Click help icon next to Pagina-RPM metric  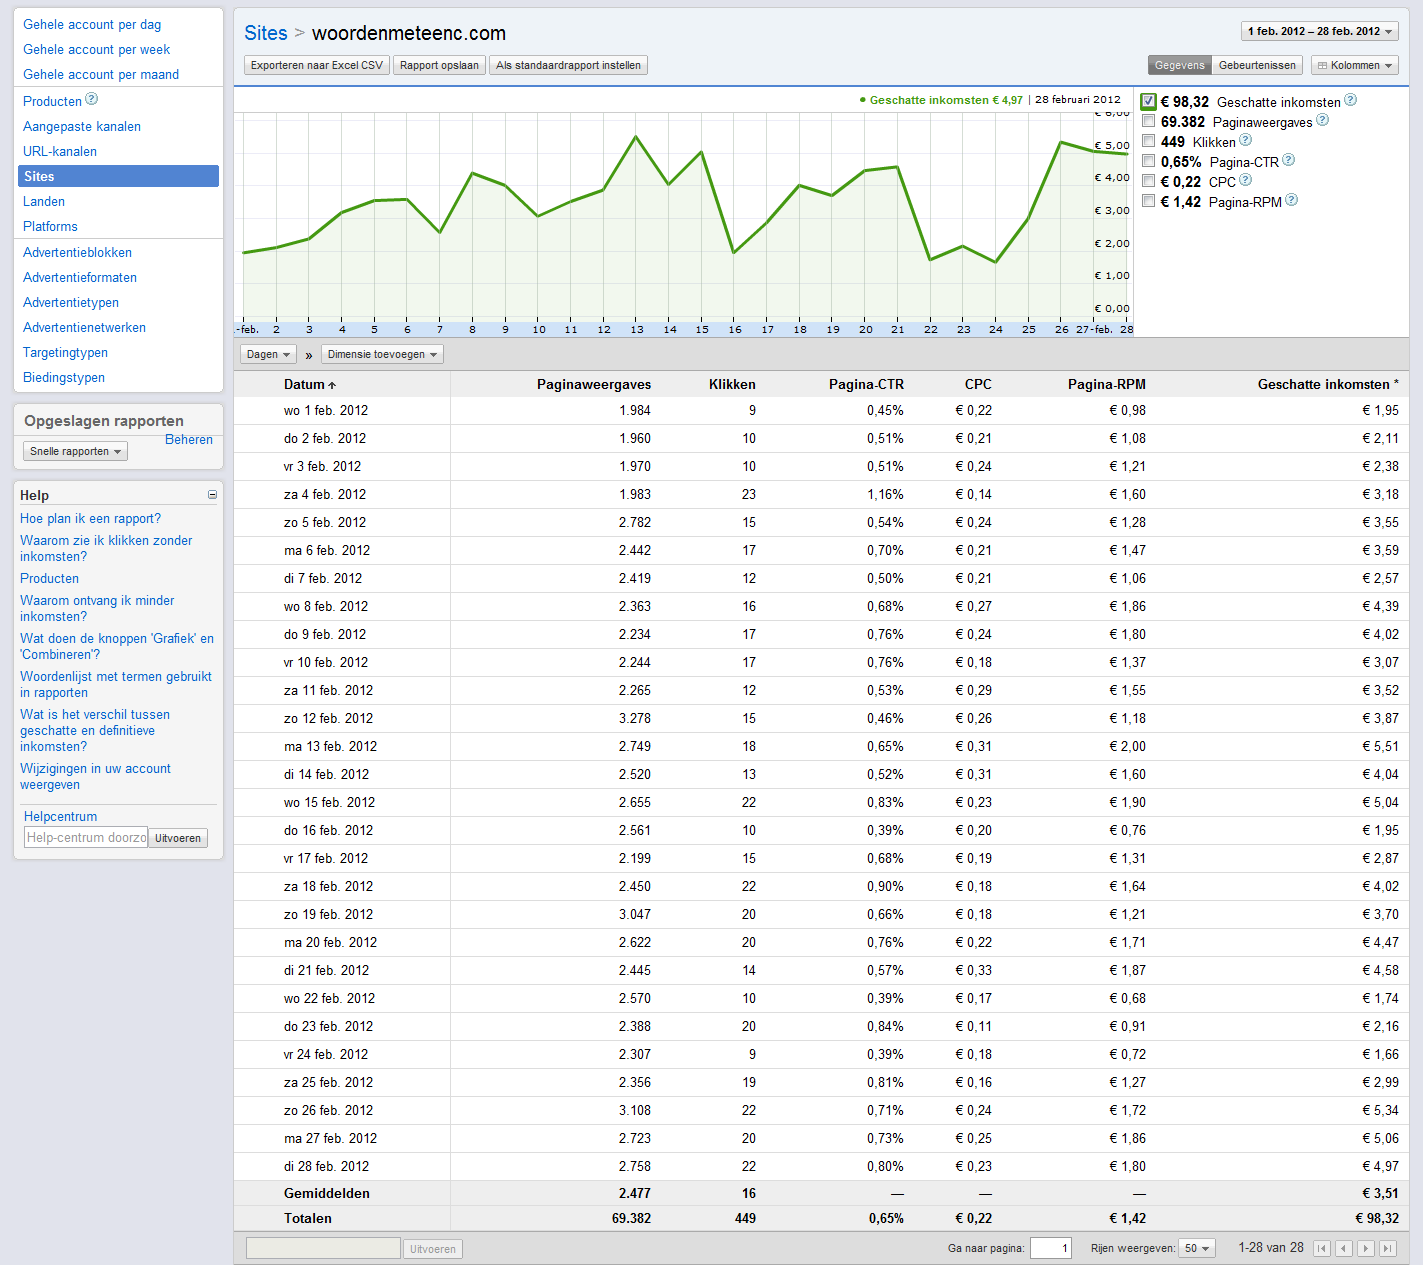tap(1291, 200)
